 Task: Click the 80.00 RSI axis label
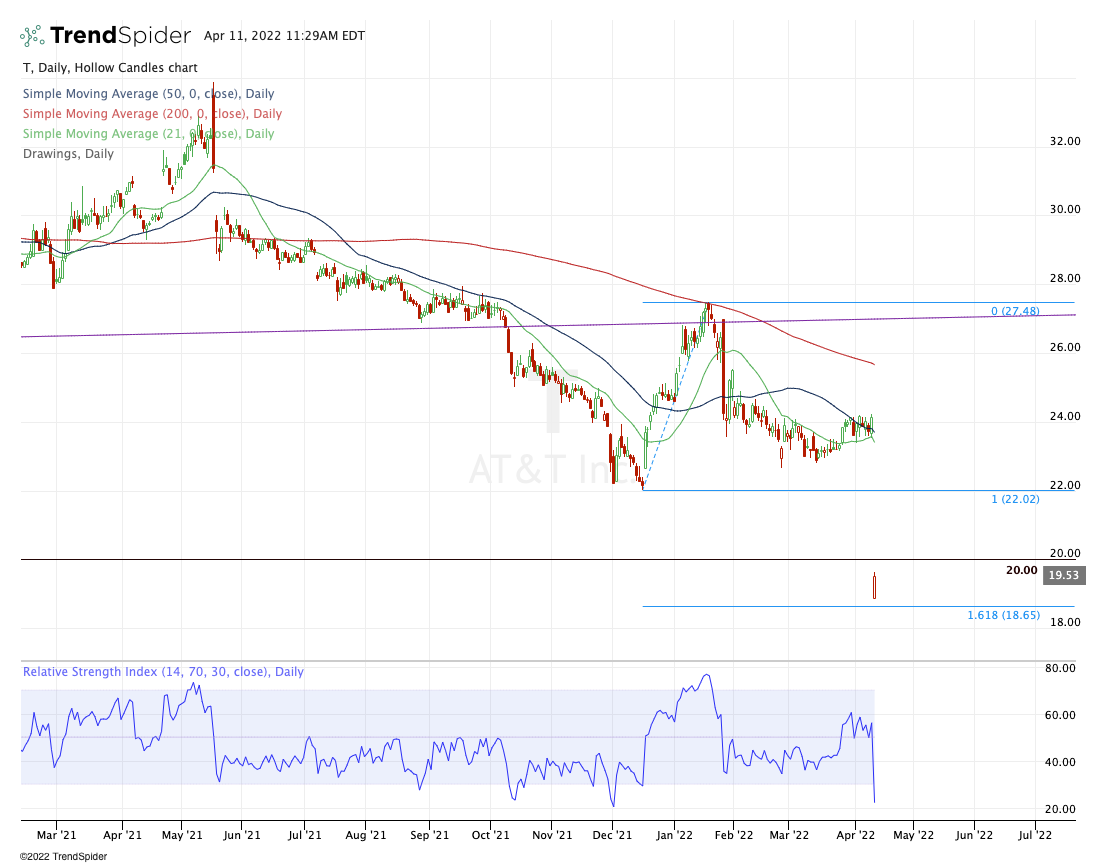(1059, 669)
